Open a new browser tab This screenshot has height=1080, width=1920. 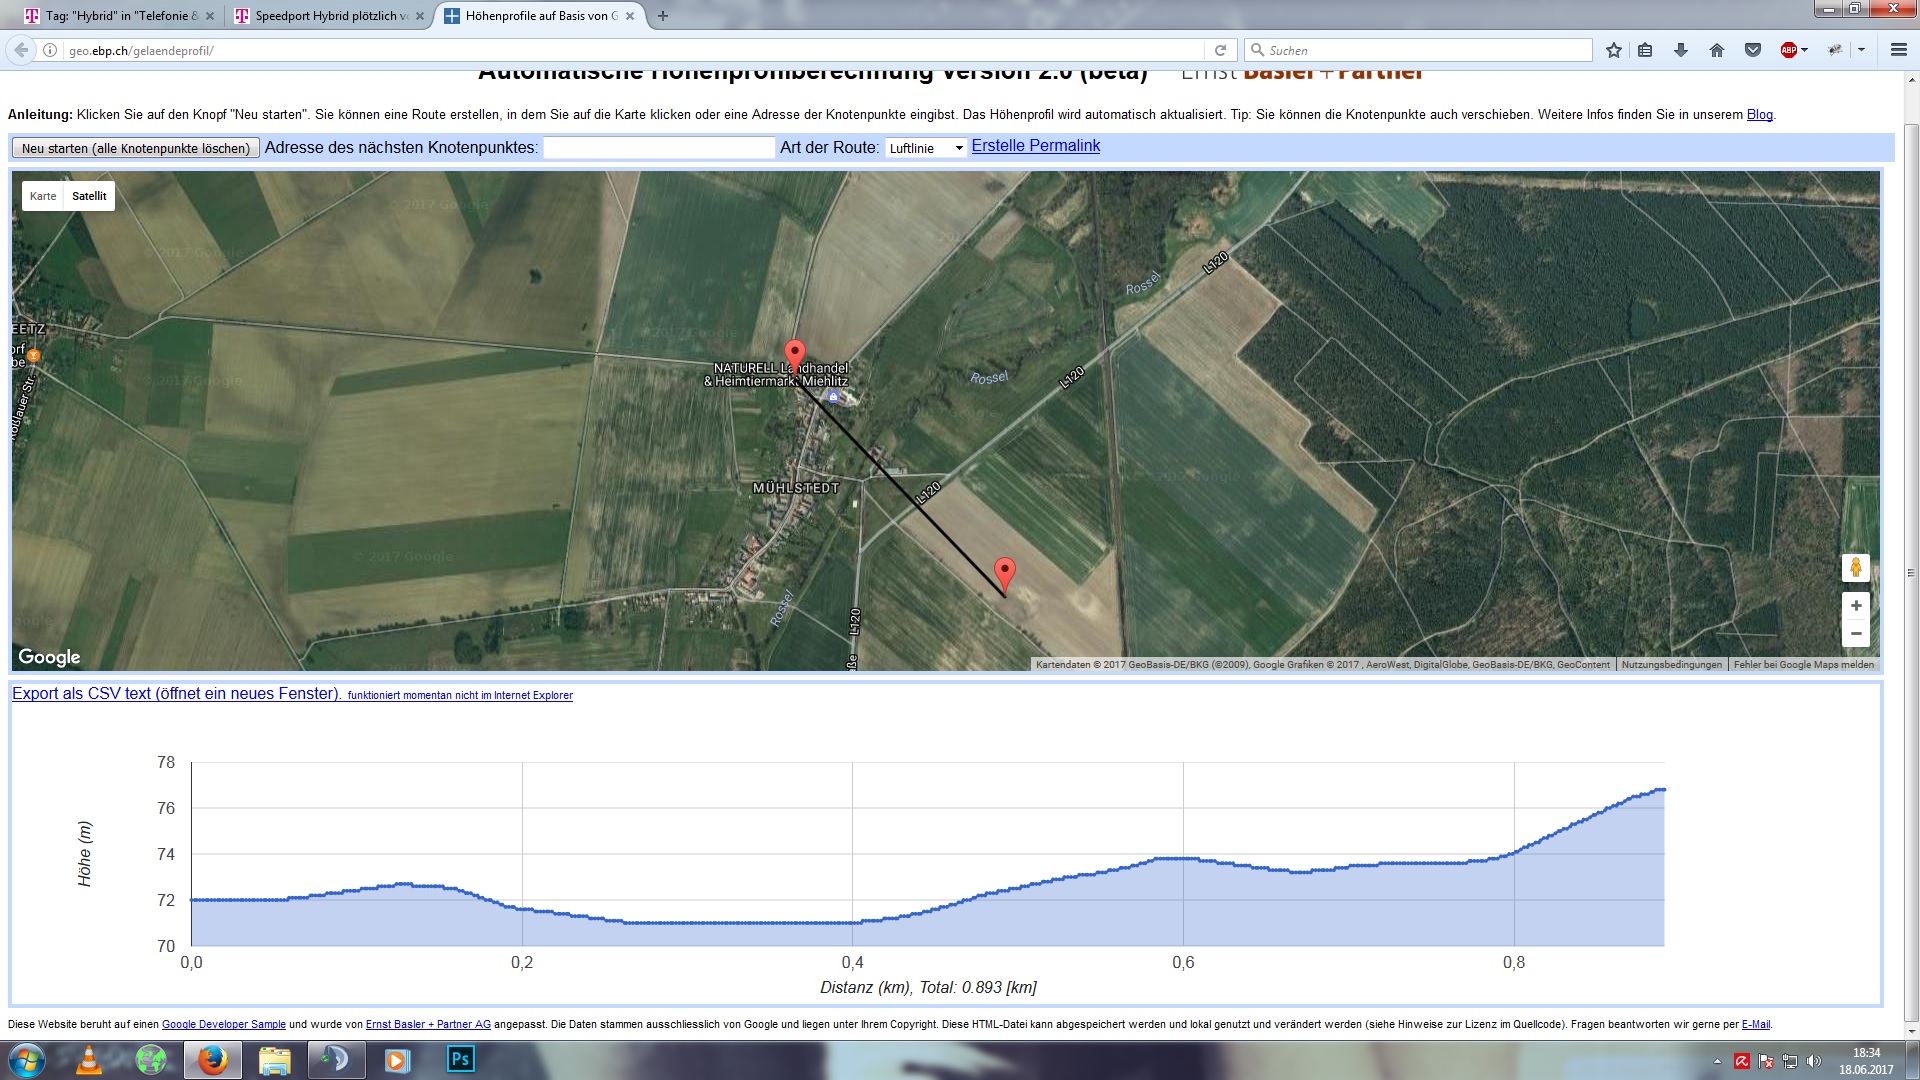tap(662, 16)
